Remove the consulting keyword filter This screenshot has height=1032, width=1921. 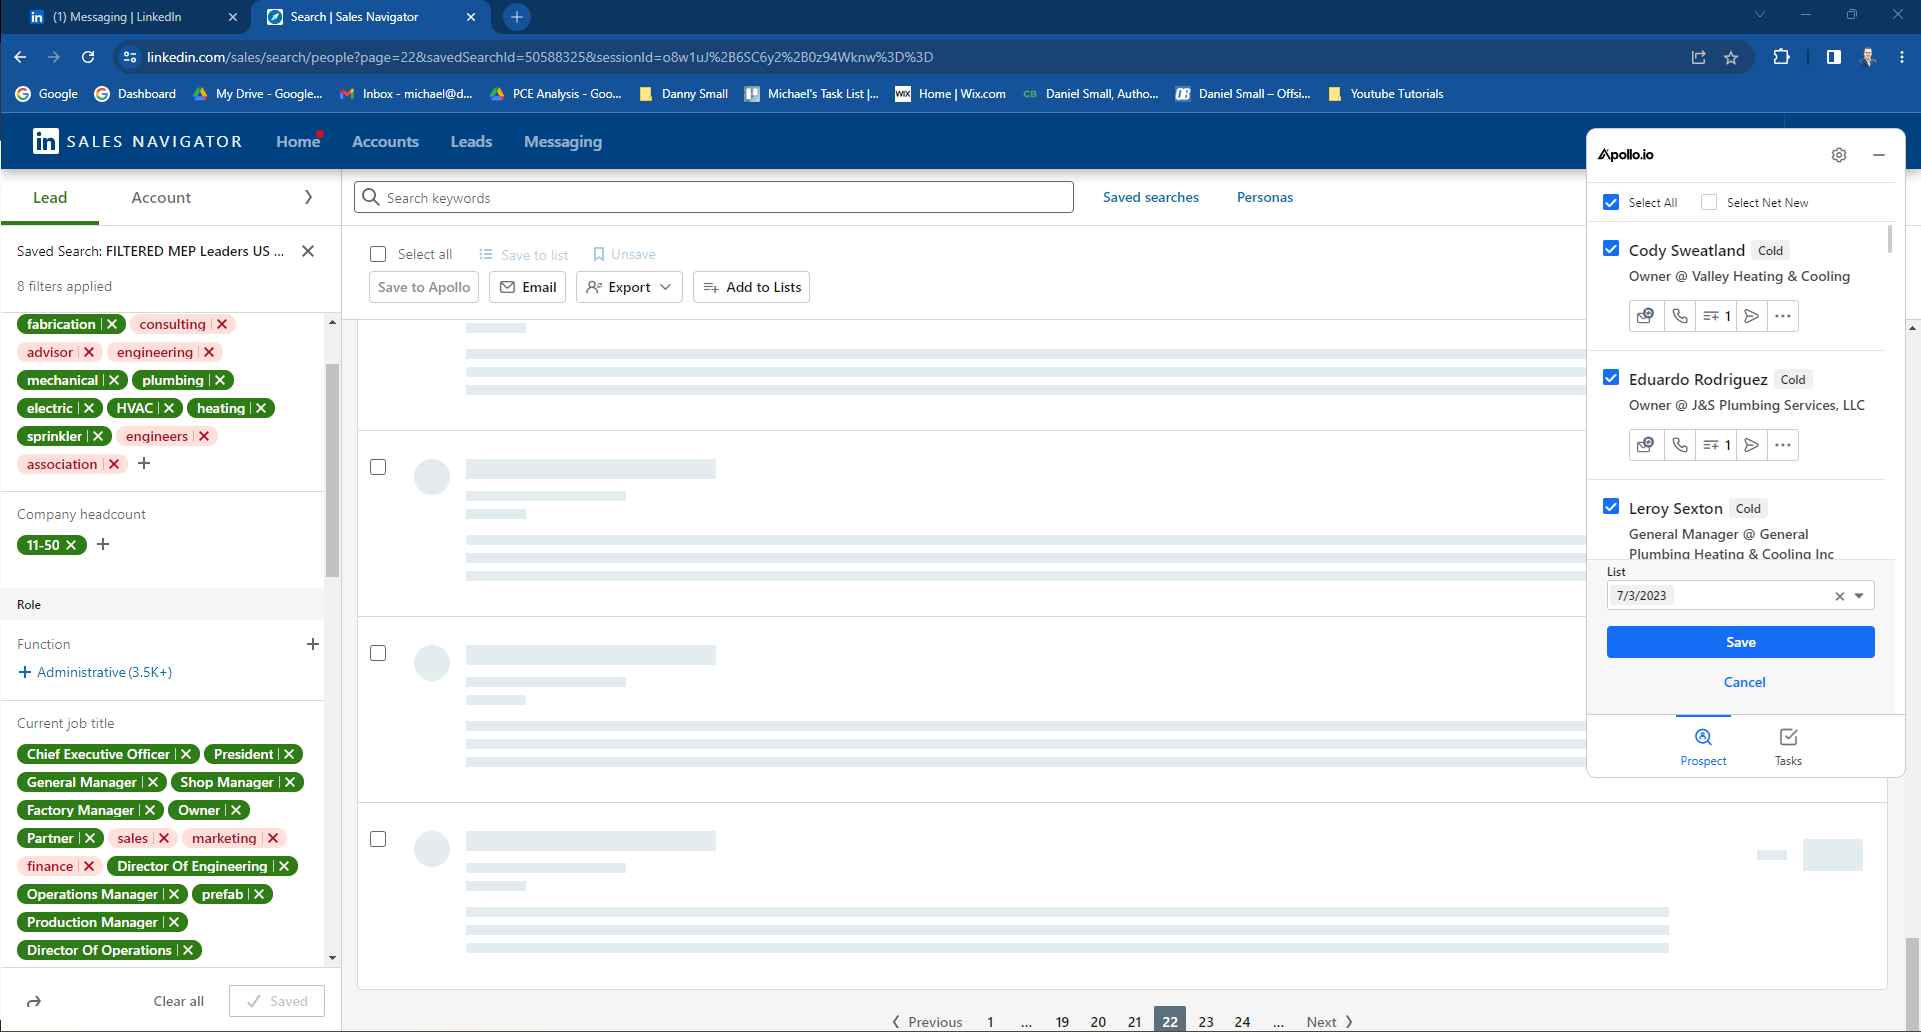(x=222, y=324)
